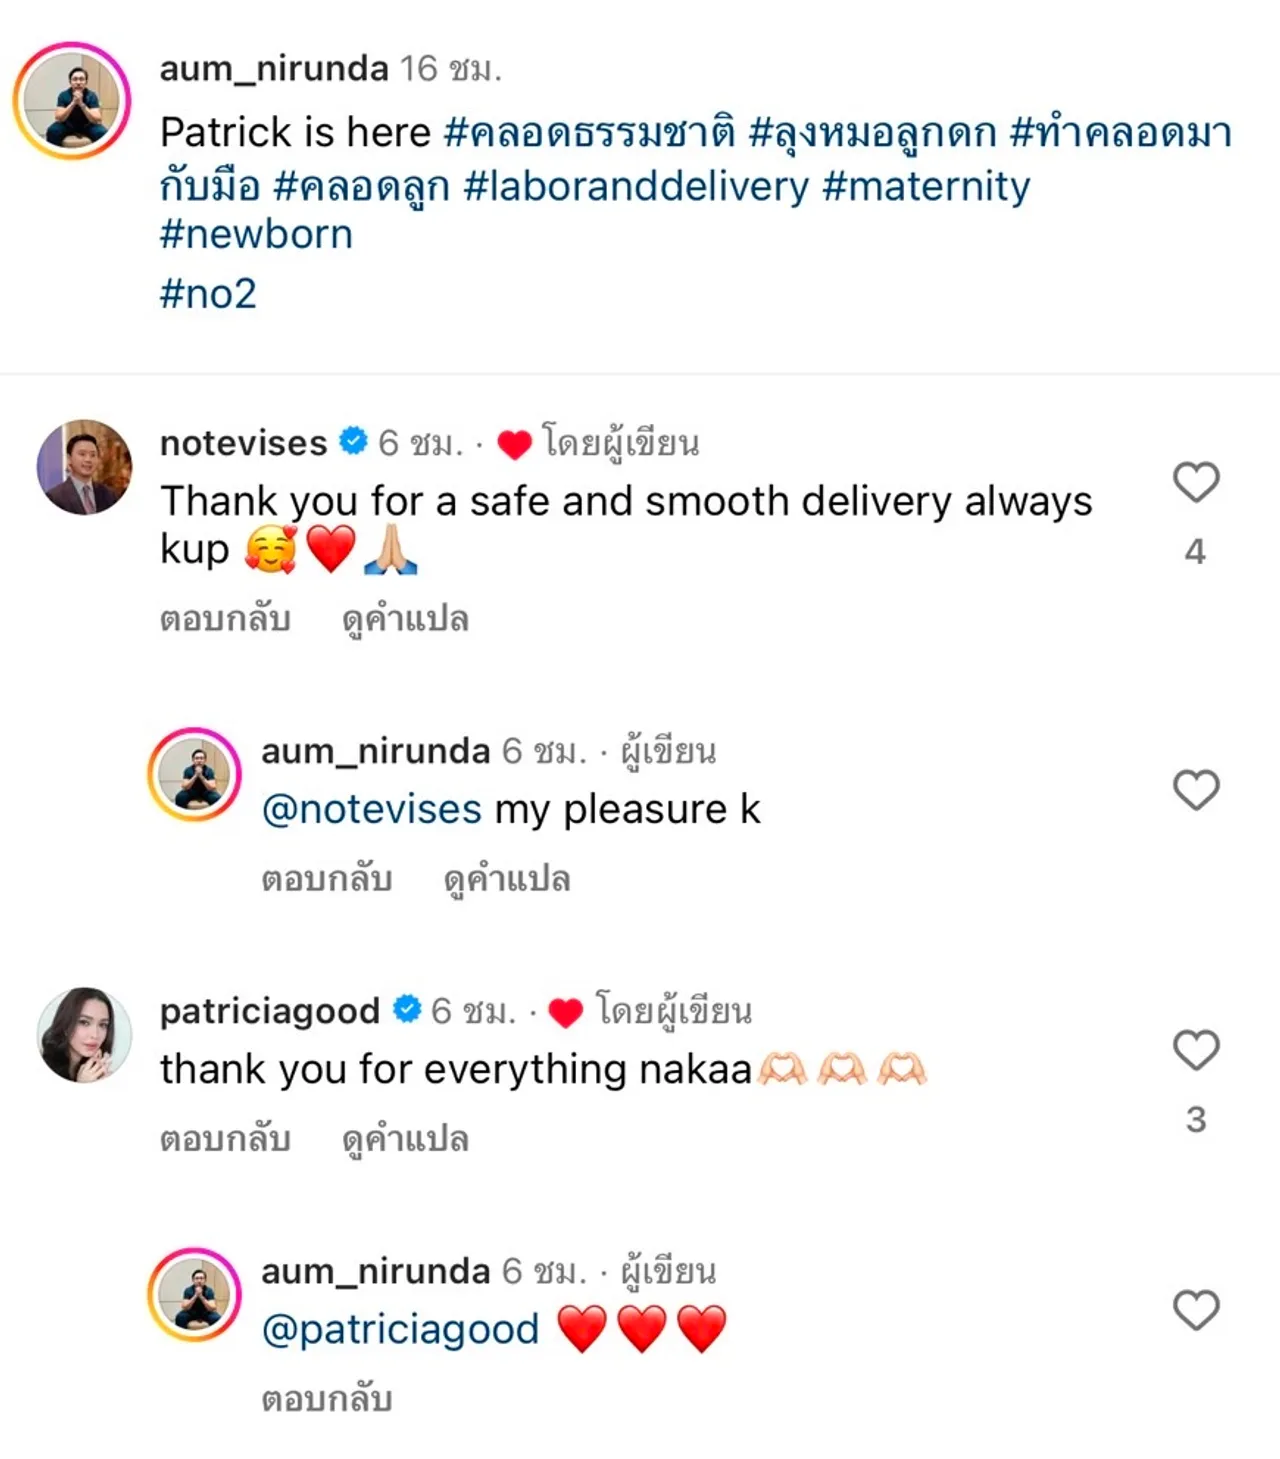The width and height of the screenshot is (1280, 1459).
Task: Open the #newborn hashtag
Action: (256, 235)
